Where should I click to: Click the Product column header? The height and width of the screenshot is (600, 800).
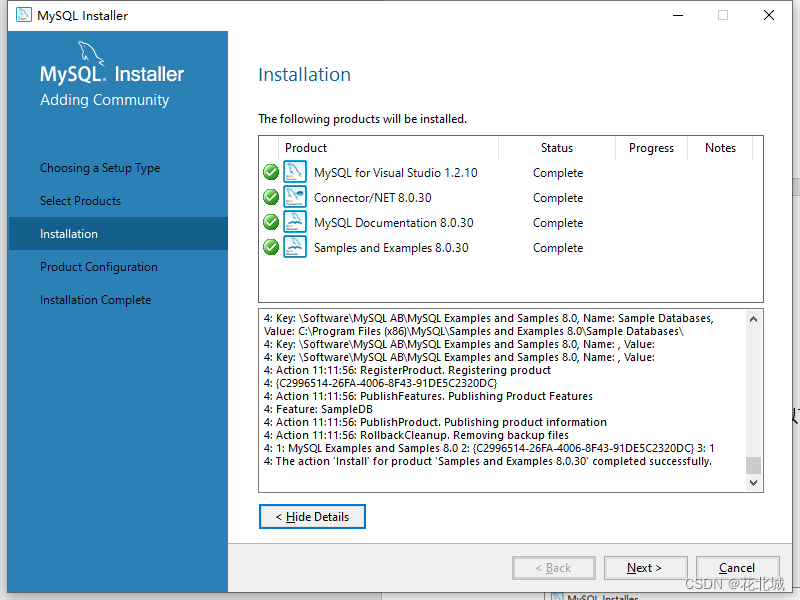click(389, 148)
